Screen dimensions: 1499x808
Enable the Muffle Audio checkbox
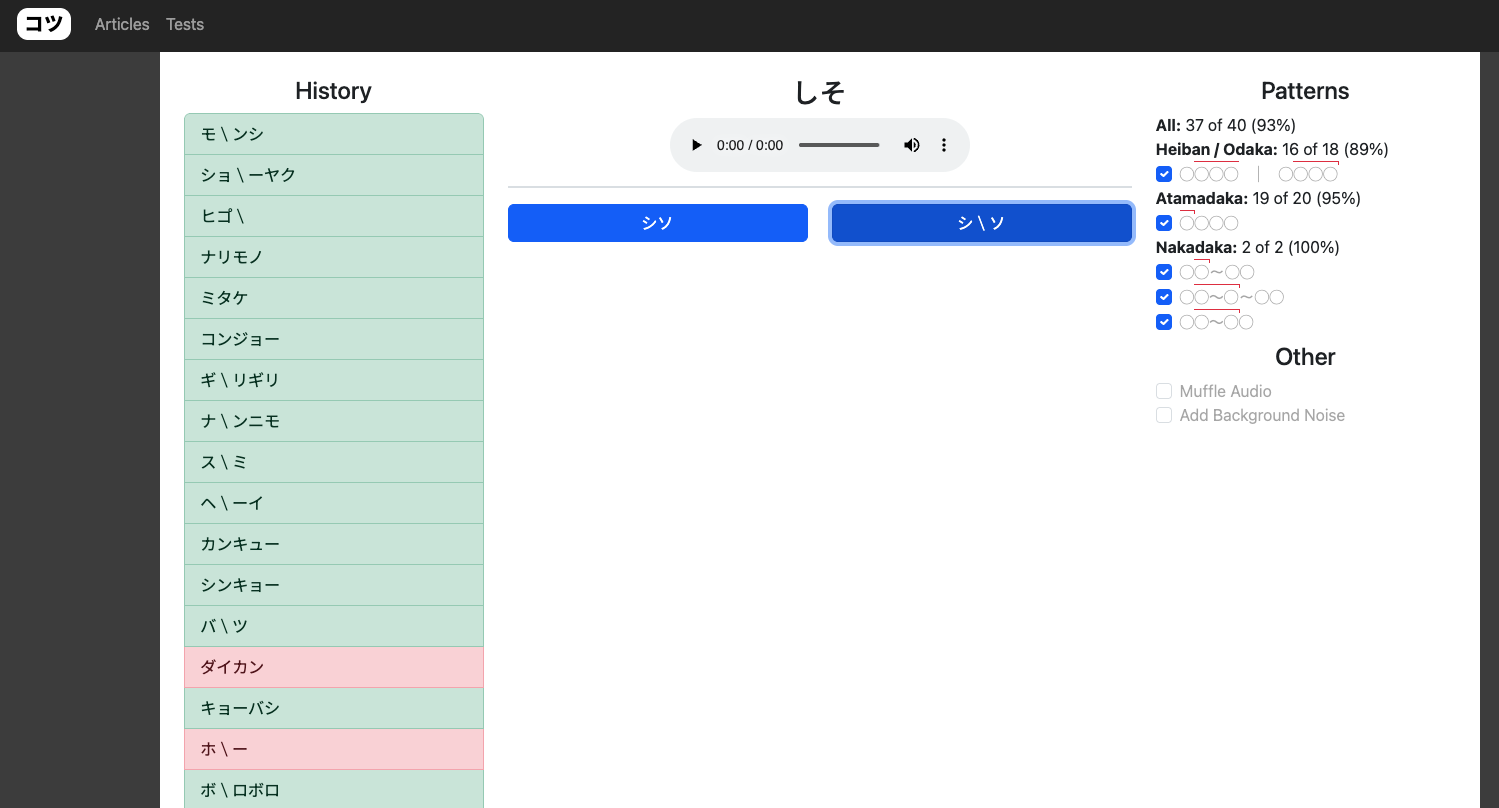tap(1164, 391)
